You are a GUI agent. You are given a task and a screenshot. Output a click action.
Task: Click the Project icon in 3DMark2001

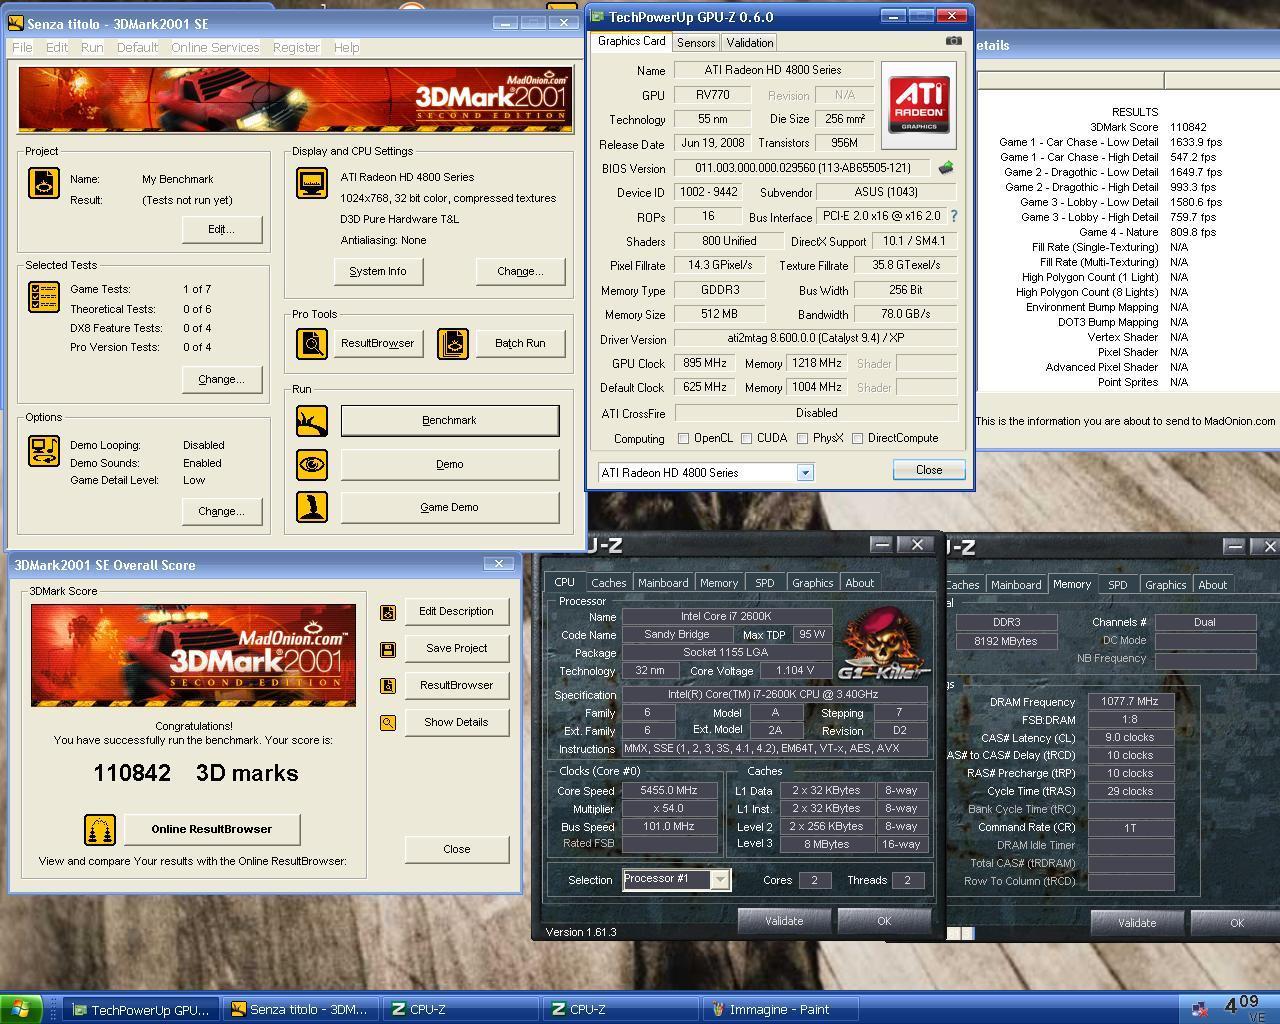pos(44,183)
